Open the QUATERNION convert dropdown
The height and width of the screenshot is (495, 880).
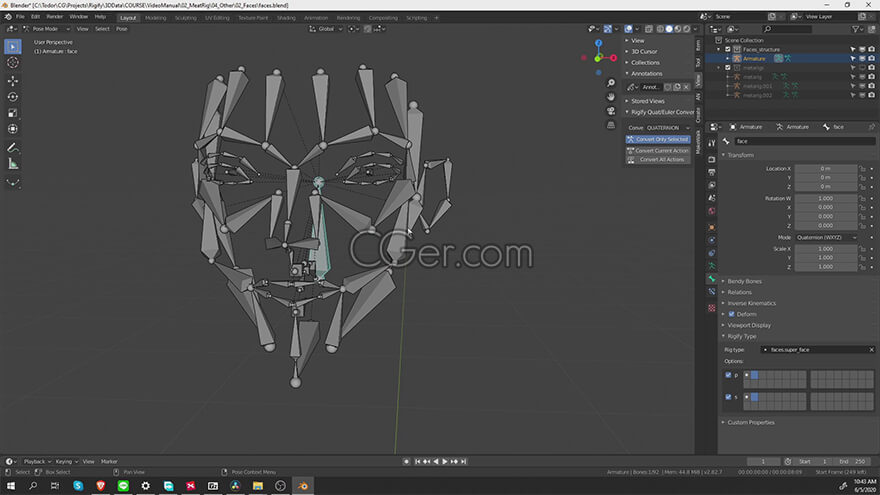667,128
